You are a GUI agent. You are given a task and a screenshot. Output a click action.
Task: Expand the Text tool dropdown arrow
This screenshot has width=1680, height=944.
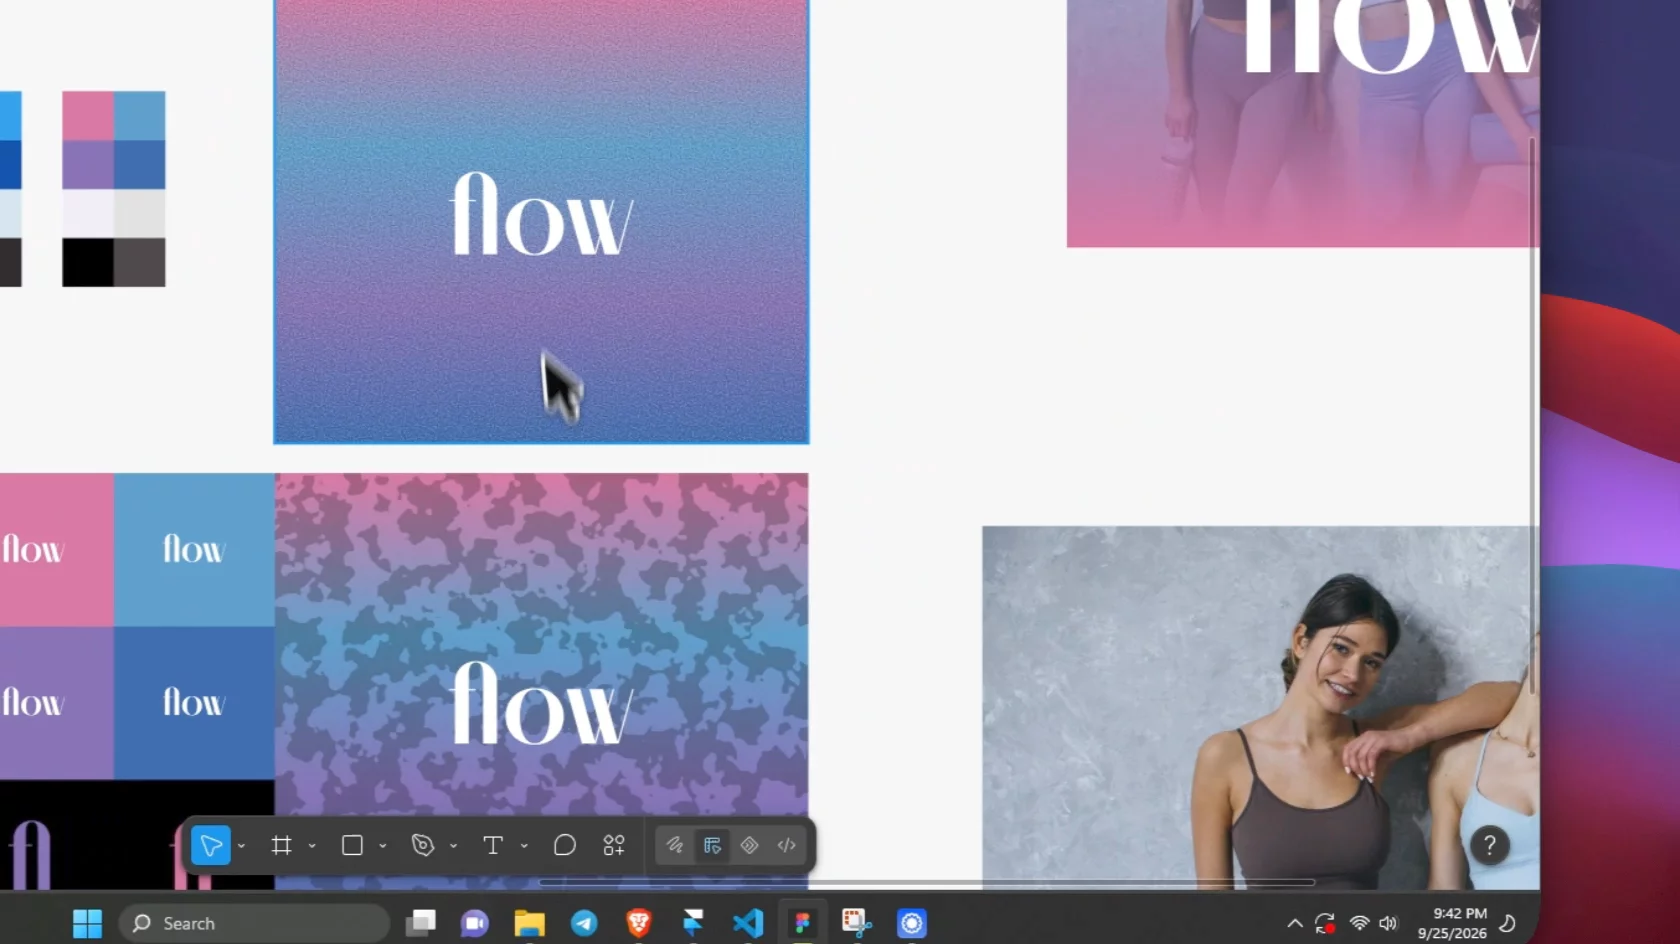524,846
